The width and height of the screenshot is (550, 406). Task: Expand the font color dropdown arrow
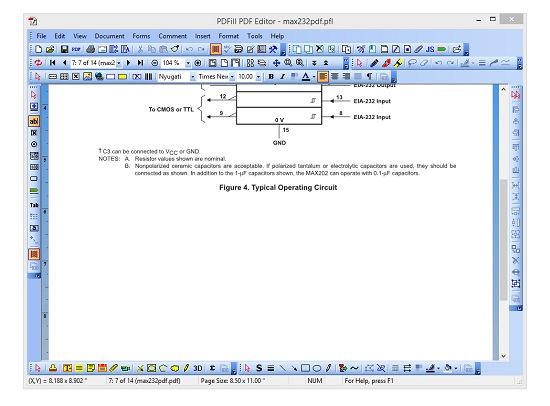pos(314,76)
